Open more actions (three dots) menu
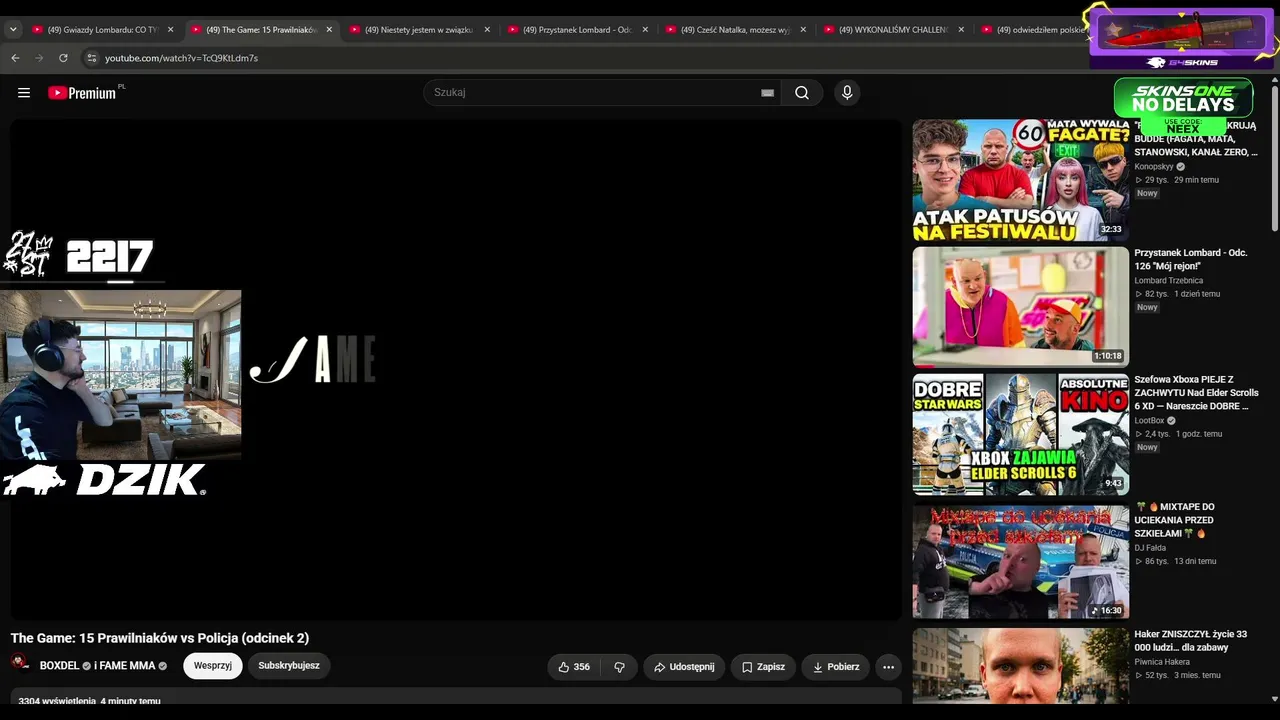The image size is (1280, 720). click(888, 667)
